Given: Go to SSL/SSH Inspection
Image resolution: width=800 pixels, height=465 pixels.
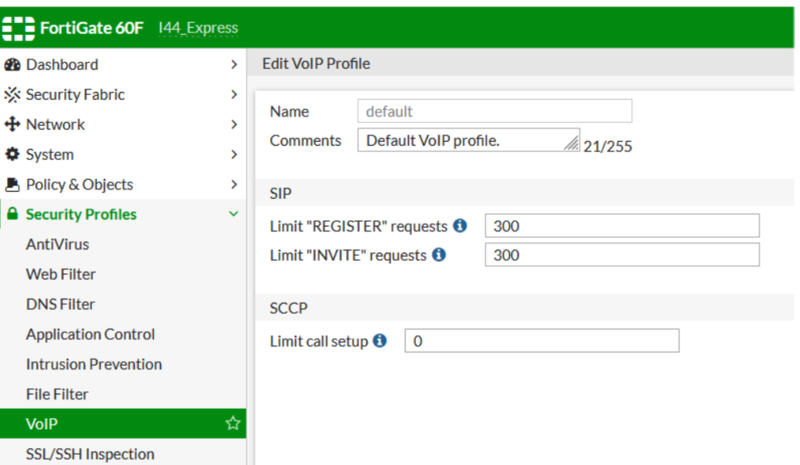Looking at the screenshot, I should (90, 454).
